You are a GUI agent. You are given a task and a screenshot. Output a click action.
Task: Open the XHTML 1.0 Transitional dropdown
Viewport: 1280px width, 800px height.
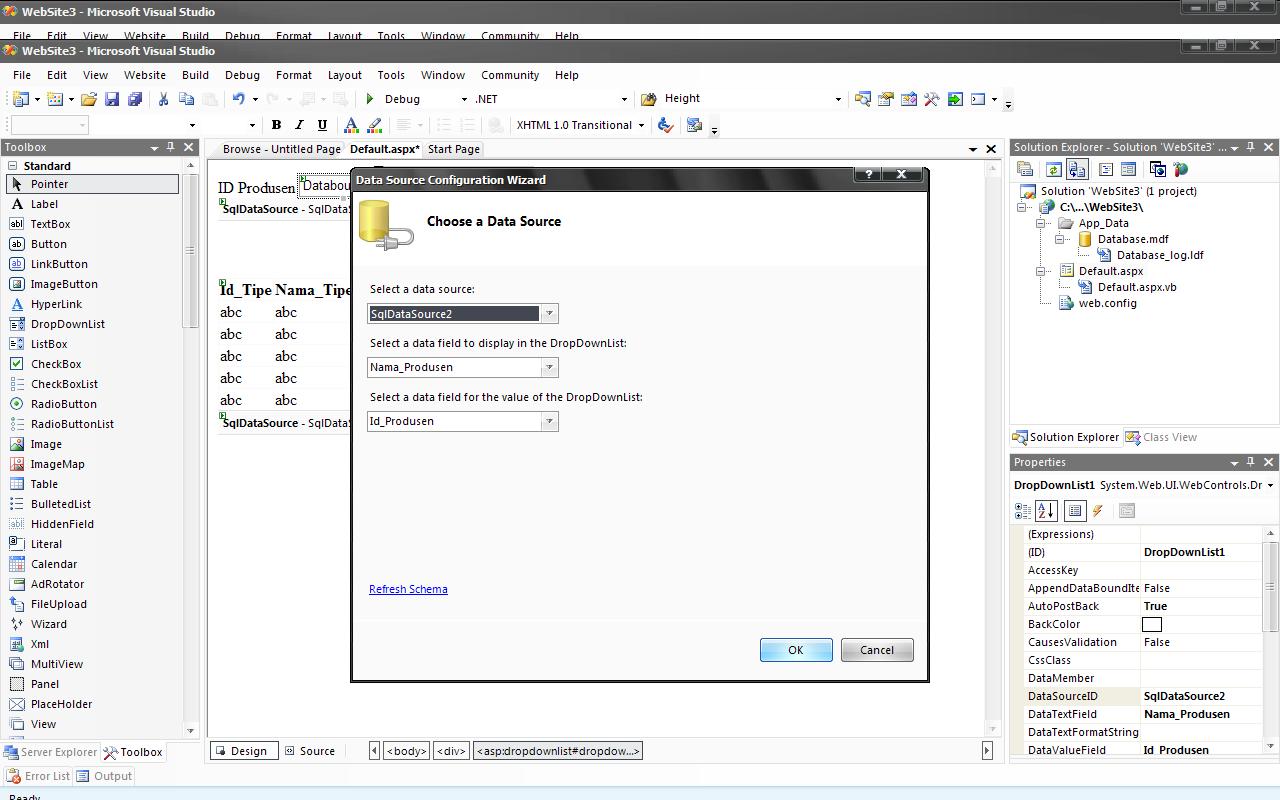(641, 125)
